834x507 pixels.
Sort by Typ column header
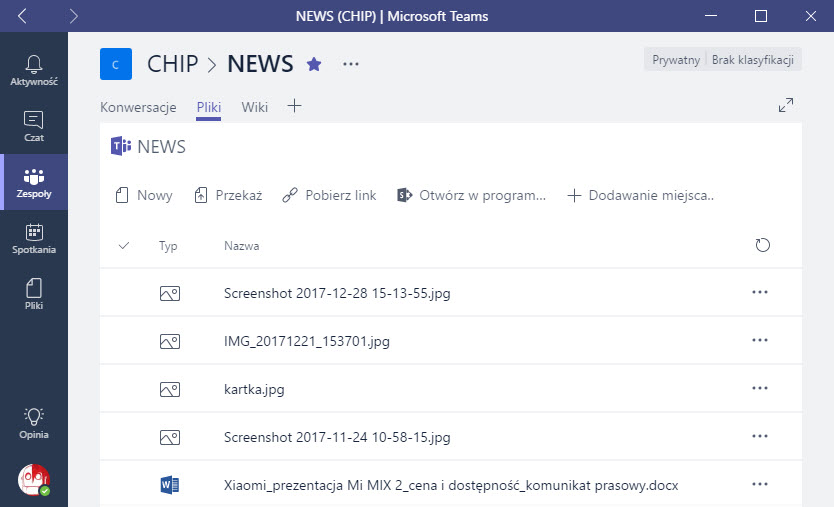coord(168,246)
